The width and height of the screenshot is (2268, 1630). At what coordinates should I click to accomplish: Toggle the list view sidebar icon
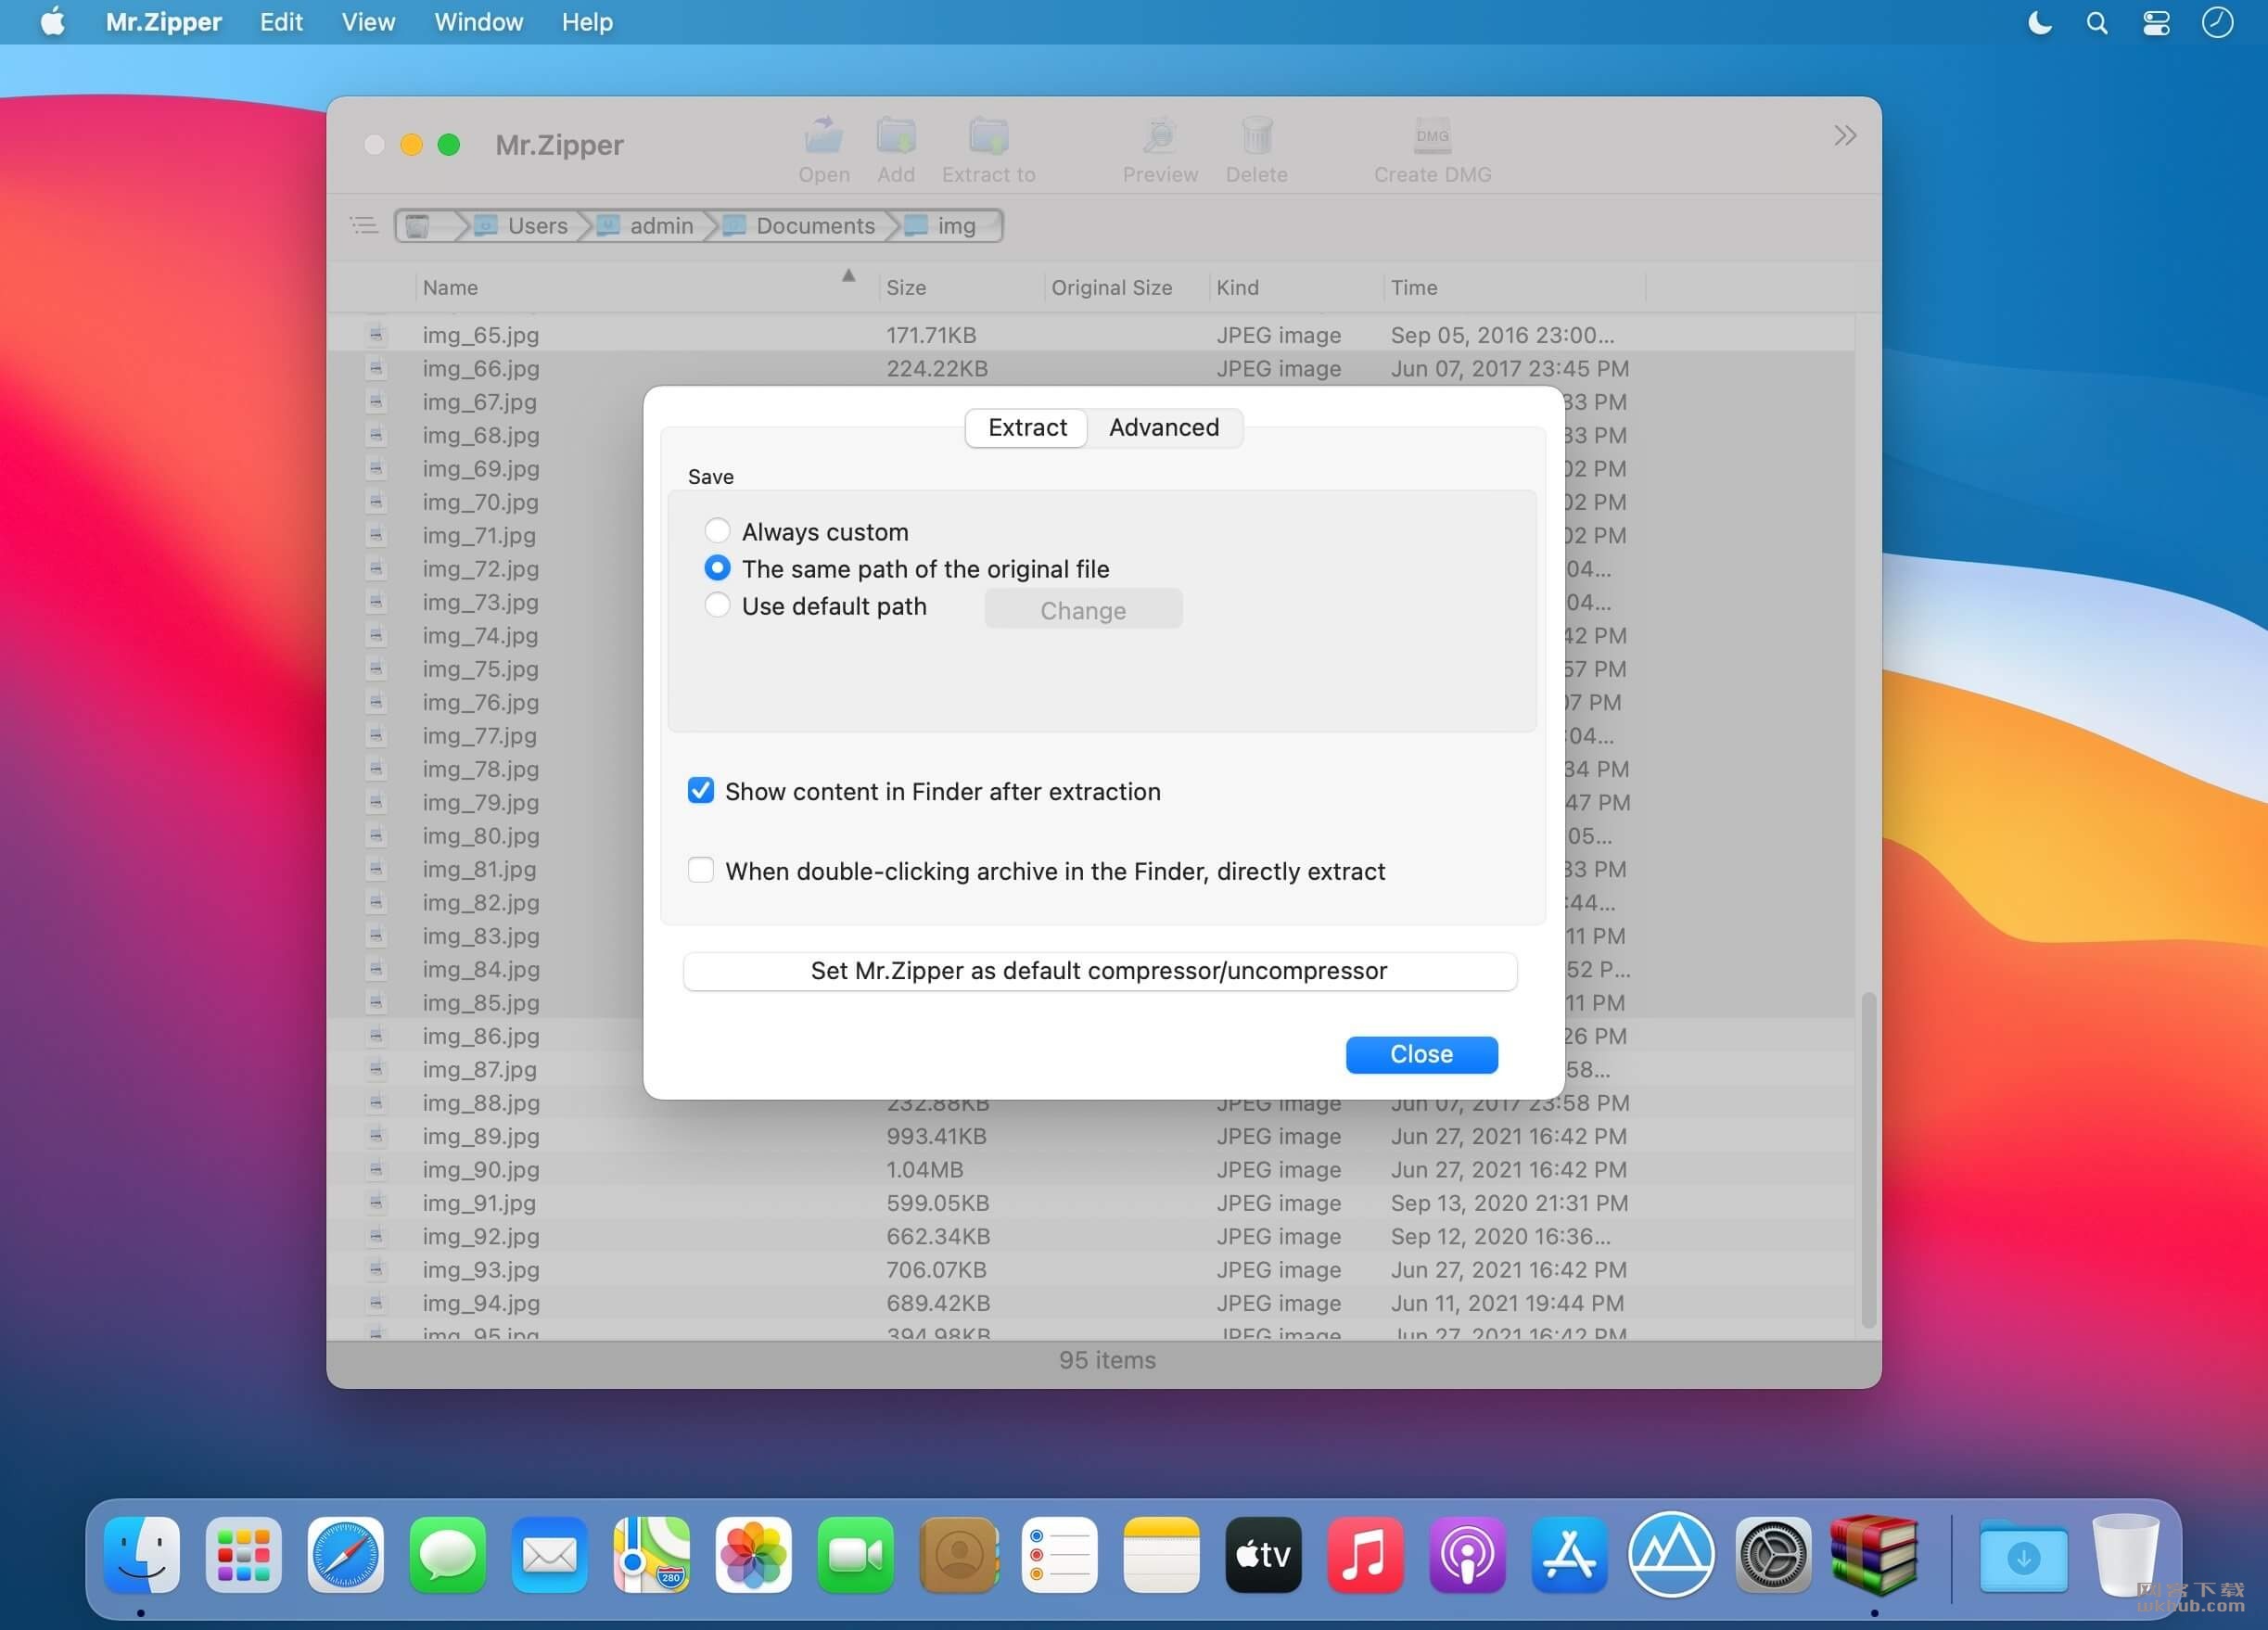[x=364, y=225]
